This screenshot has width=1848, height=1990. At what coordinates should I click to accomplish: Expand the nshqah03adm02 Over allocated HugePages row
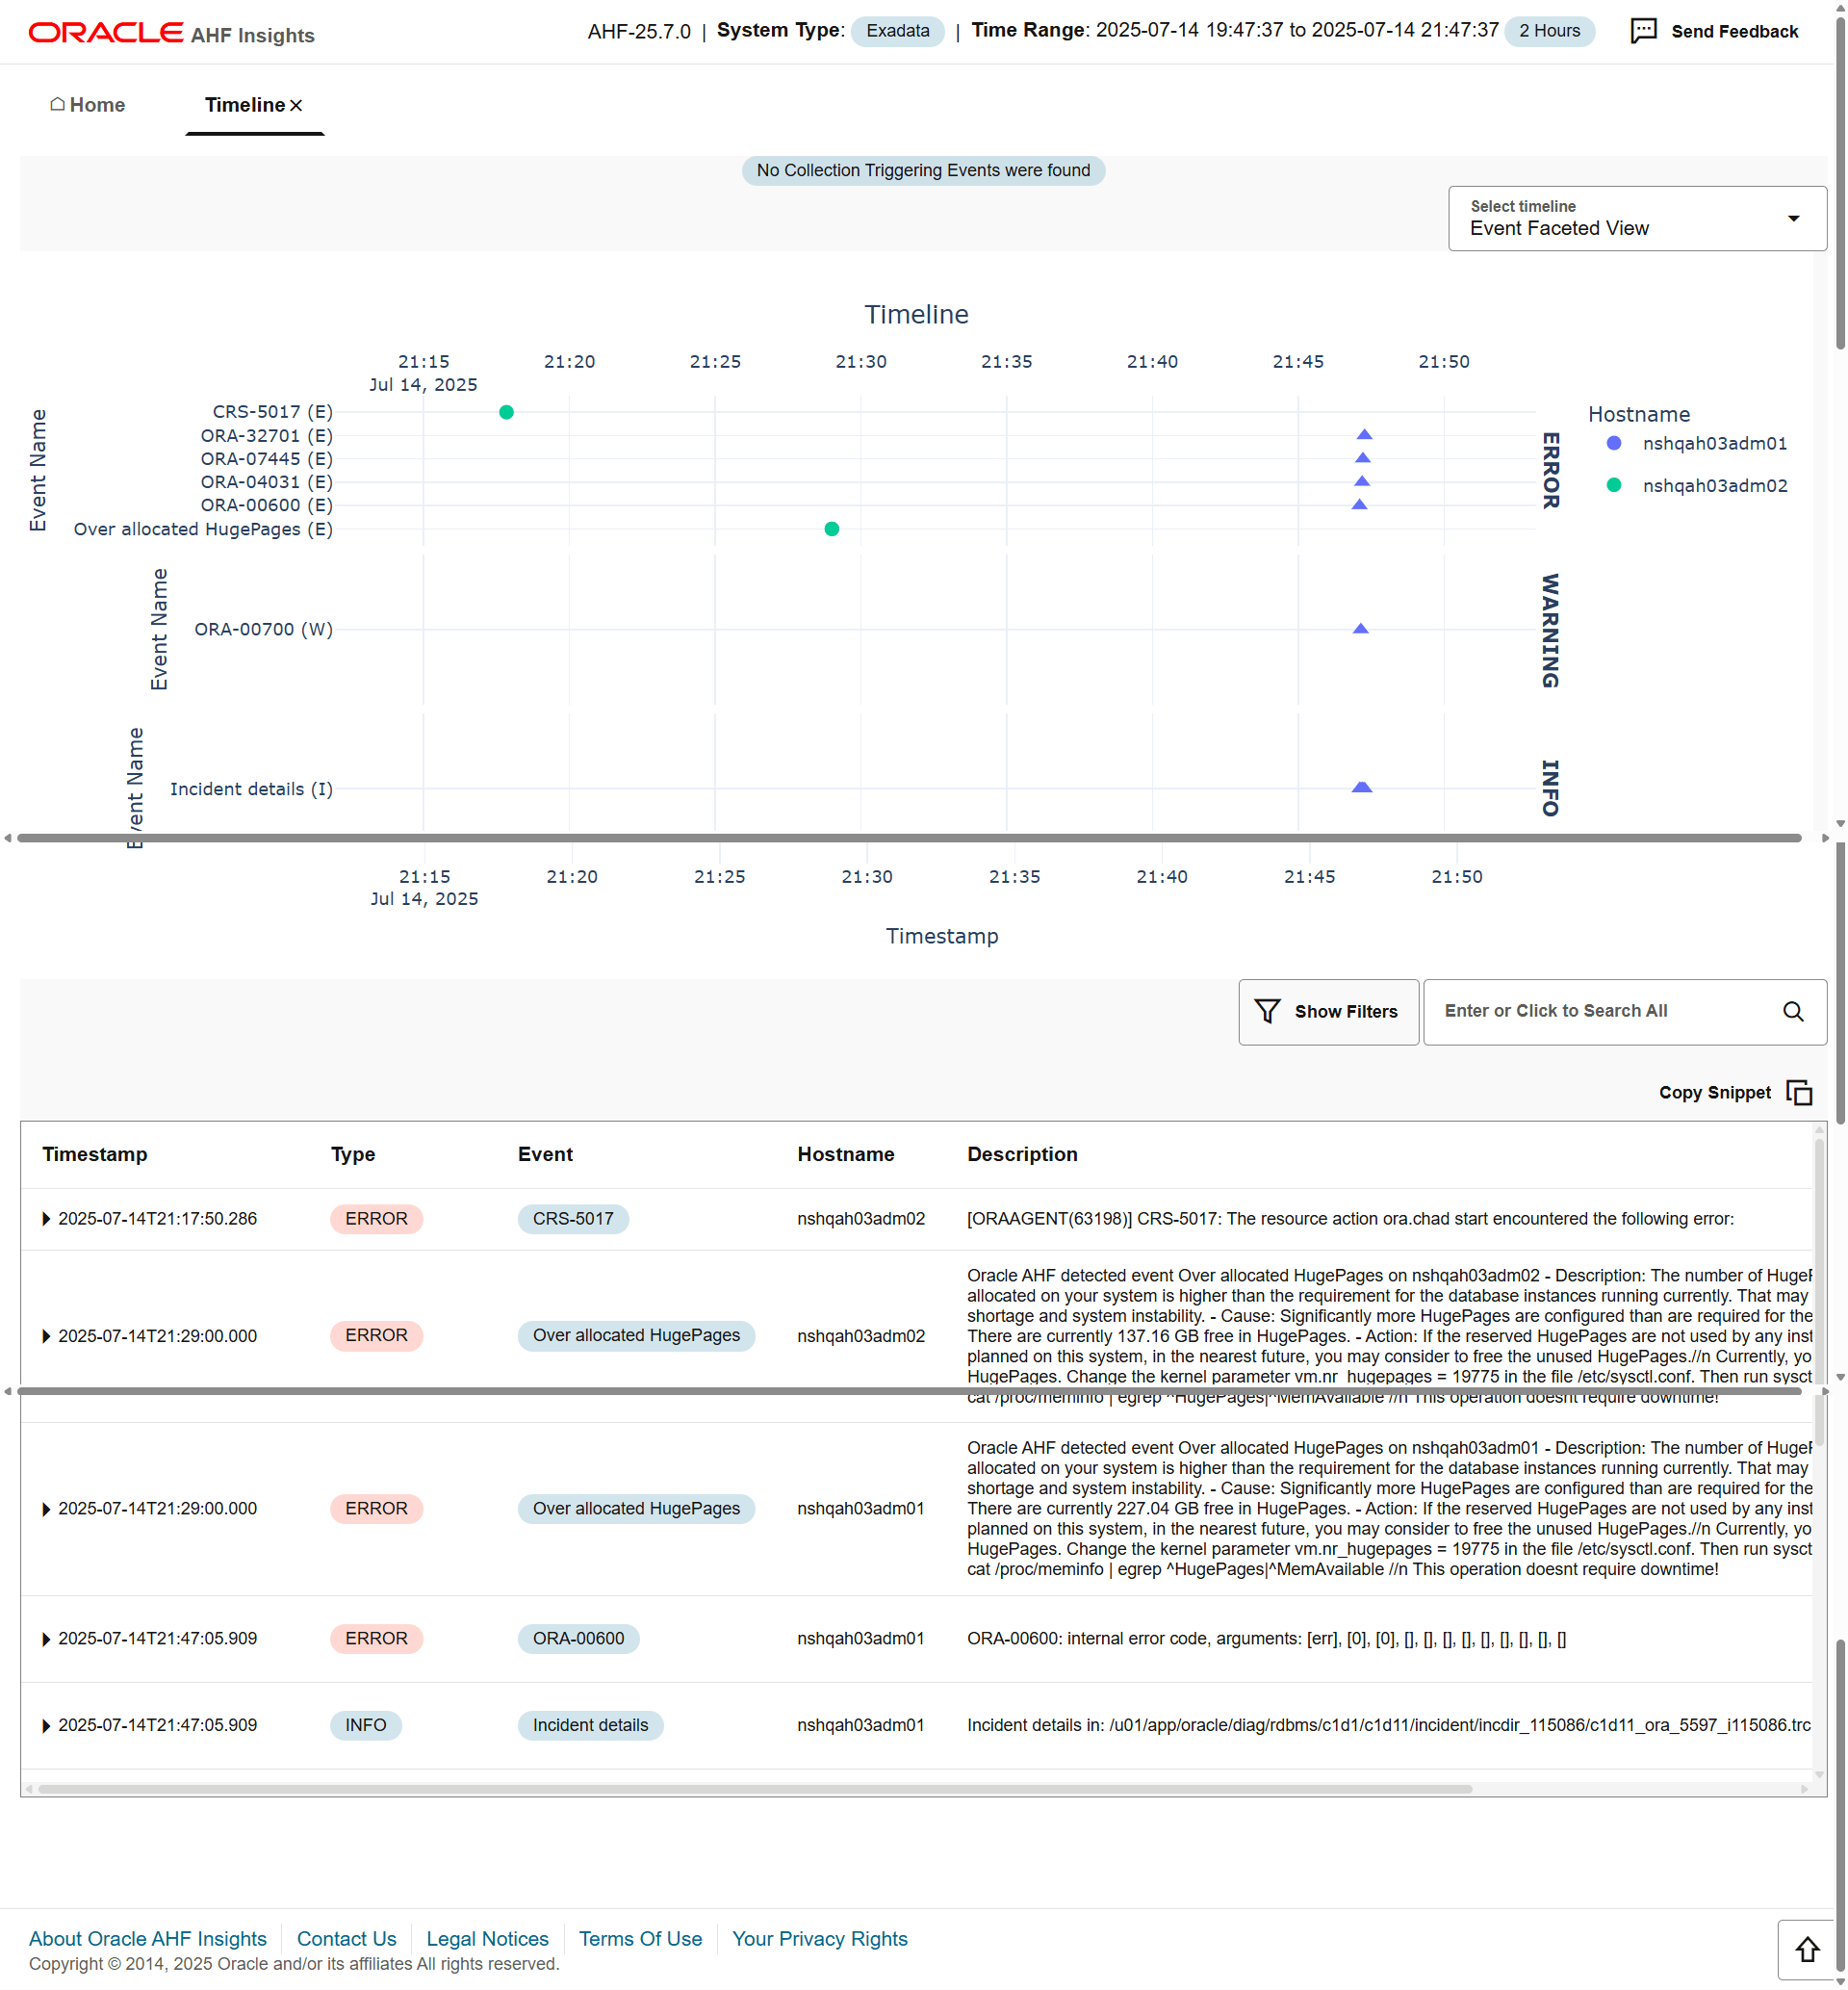click(46, 1336)
